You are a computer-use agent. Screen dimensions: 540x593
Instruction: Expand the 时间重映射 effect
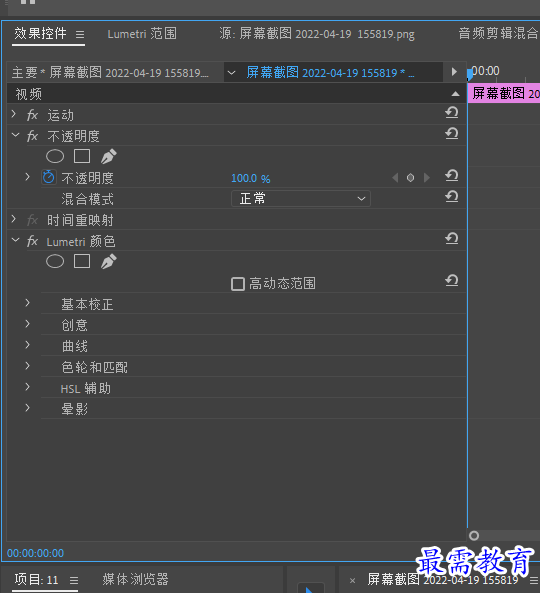coord(14,219)
